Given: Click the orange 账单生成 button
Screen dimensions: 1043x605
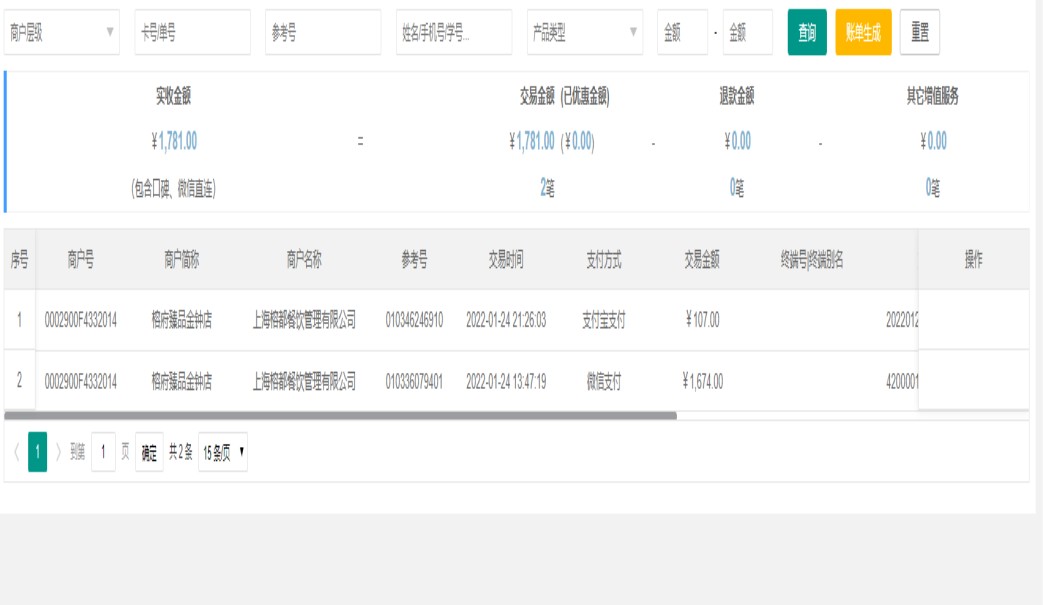Looking at the screenshot, I should tap(862, 33).
